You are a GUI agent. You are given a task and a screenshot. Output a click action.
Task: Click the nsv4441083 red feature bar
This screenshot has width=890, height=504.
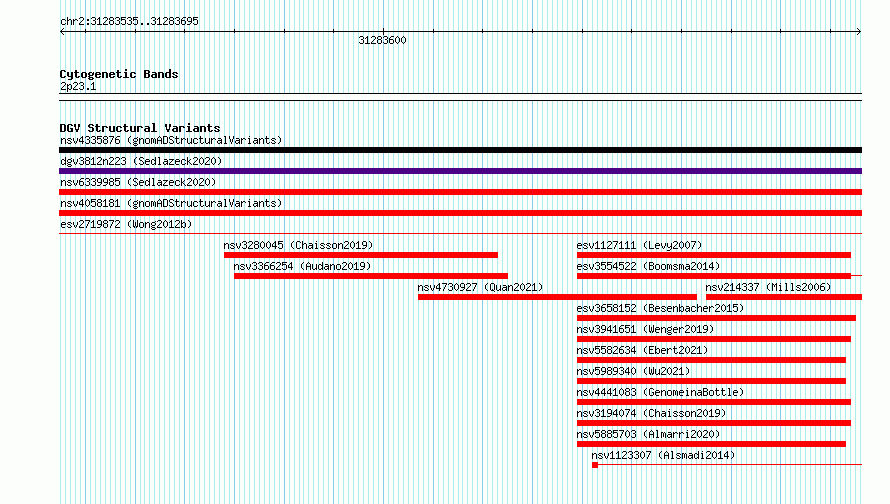pyautogui.click(x=714, y=402)
